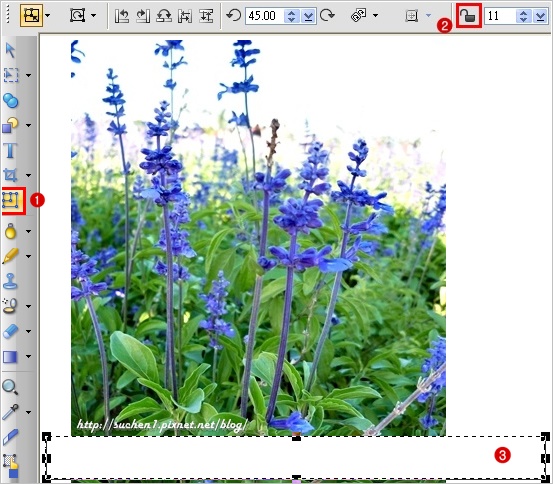This screenshot has height=484, width=553.
Task: Expand the rotate-using-line tool dropdown arrow
Action: (375, 16)
